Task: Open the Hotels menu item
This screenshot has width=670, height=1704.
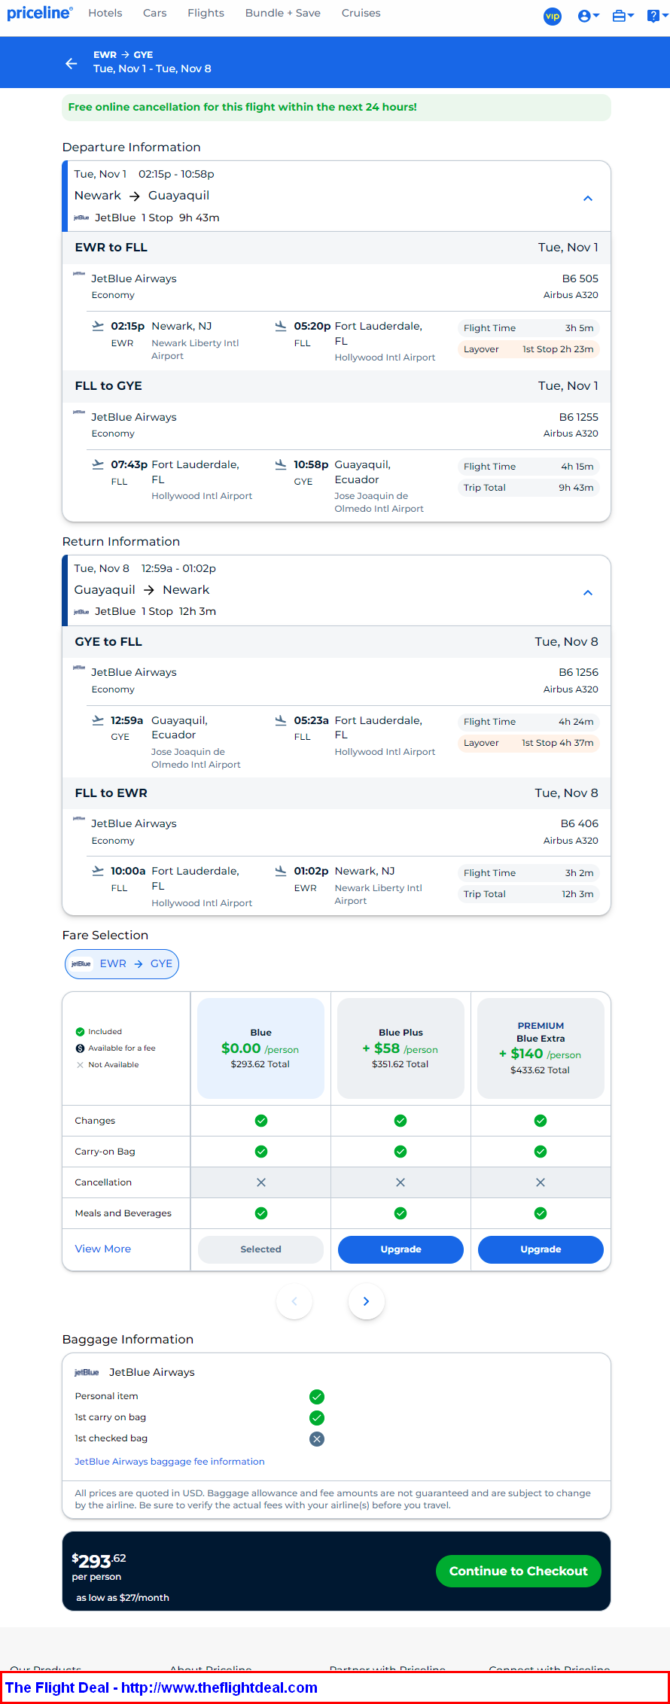Action: [105, 13]
